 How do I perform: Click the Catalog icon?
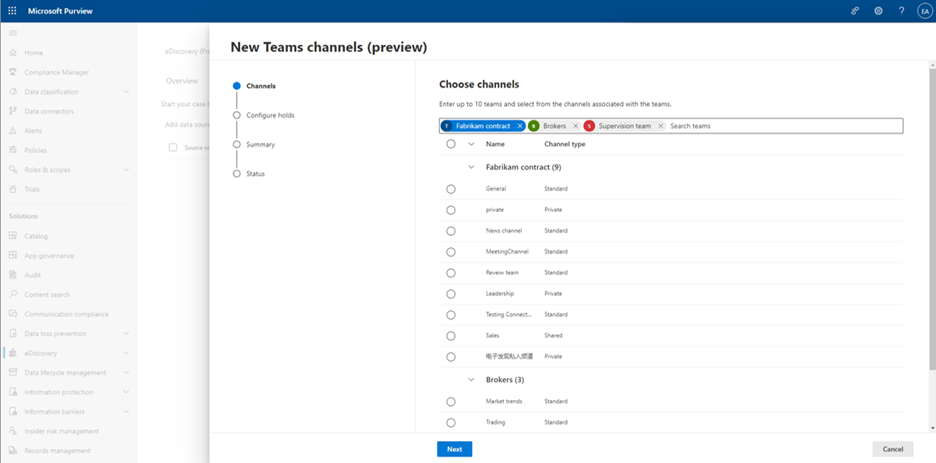pyautogui.click(x=13, y=236)
